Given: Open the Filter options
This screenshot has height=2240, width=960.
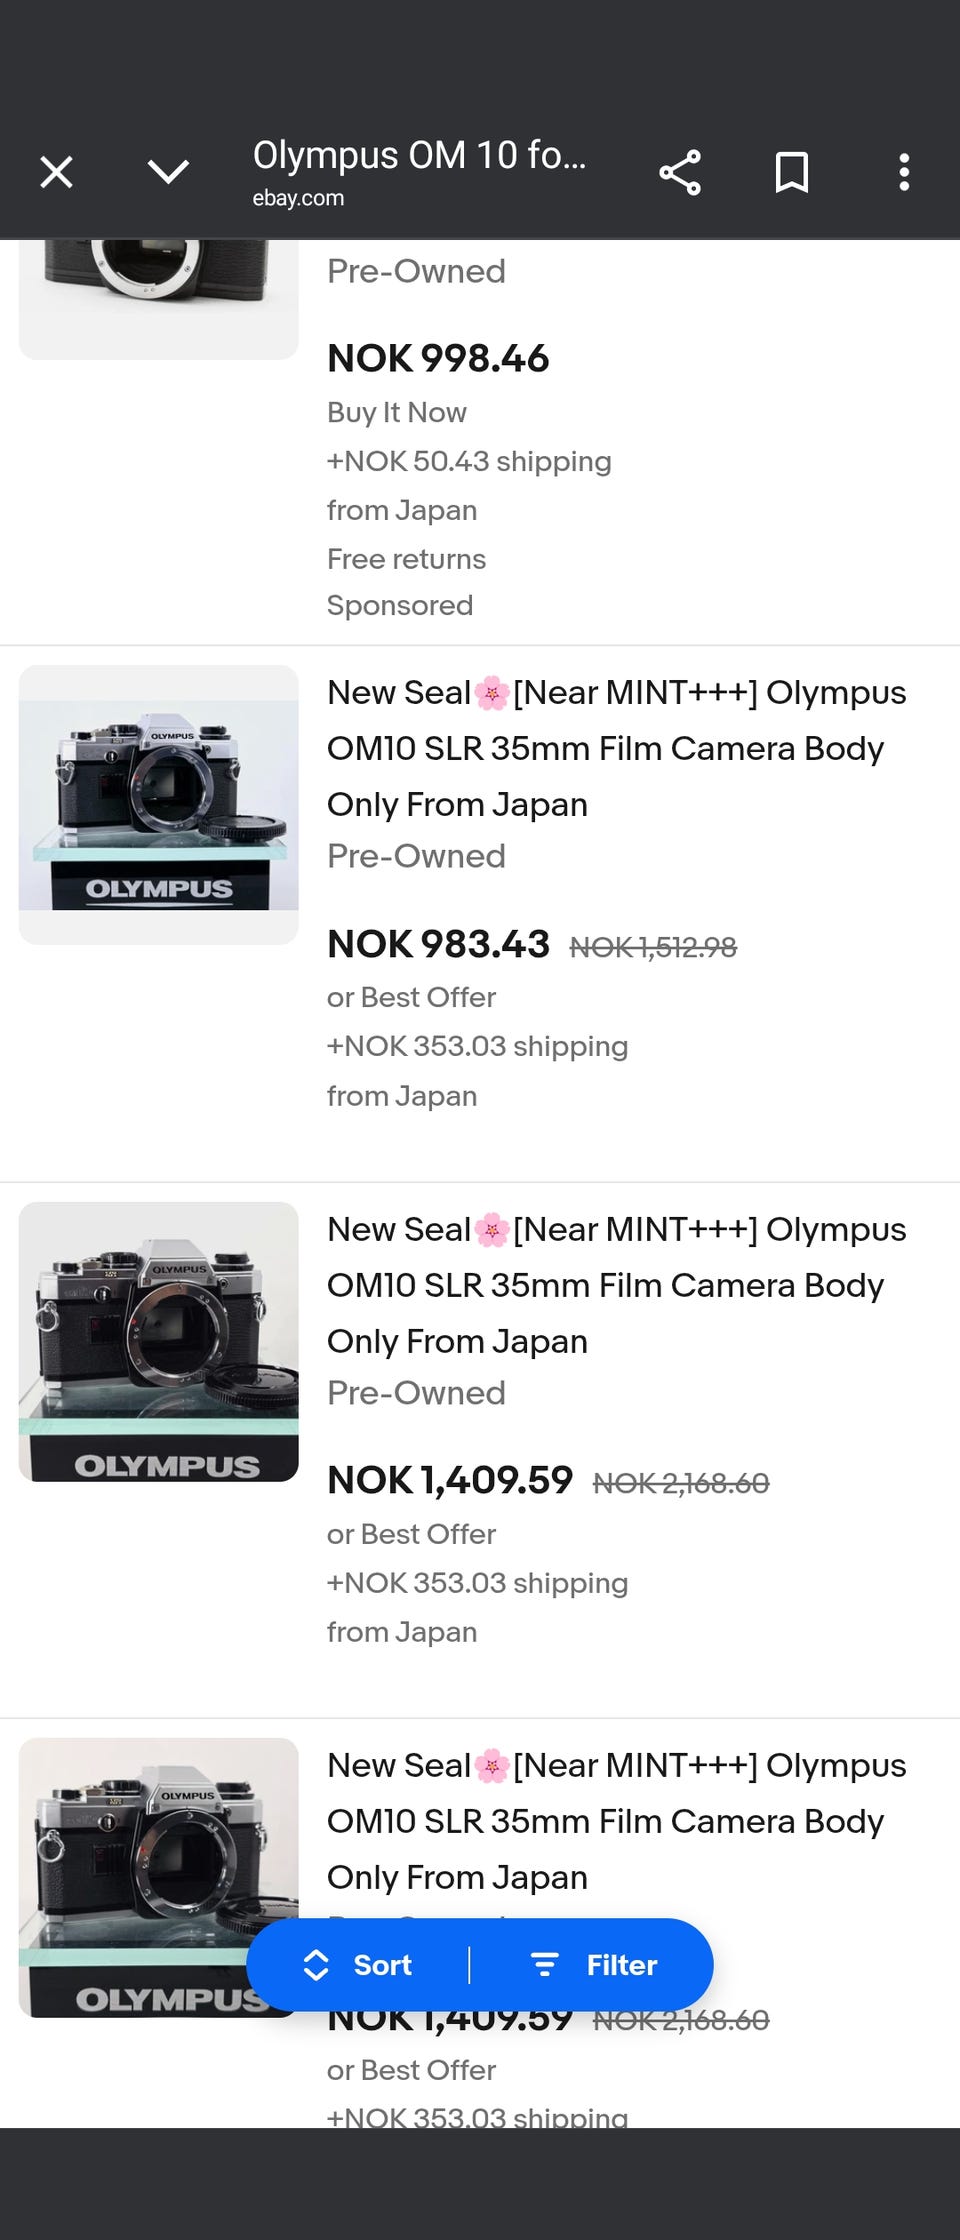Looking at the screenshot, I should click(593, 1965).
